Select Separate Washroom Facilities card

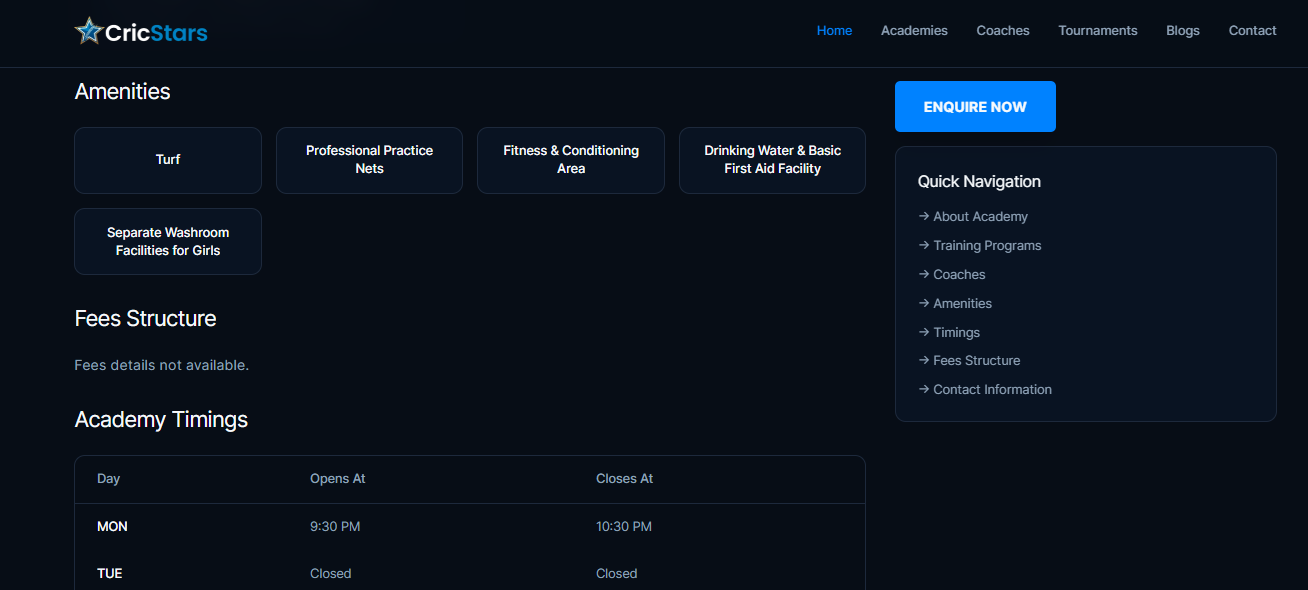pos(168,242)
